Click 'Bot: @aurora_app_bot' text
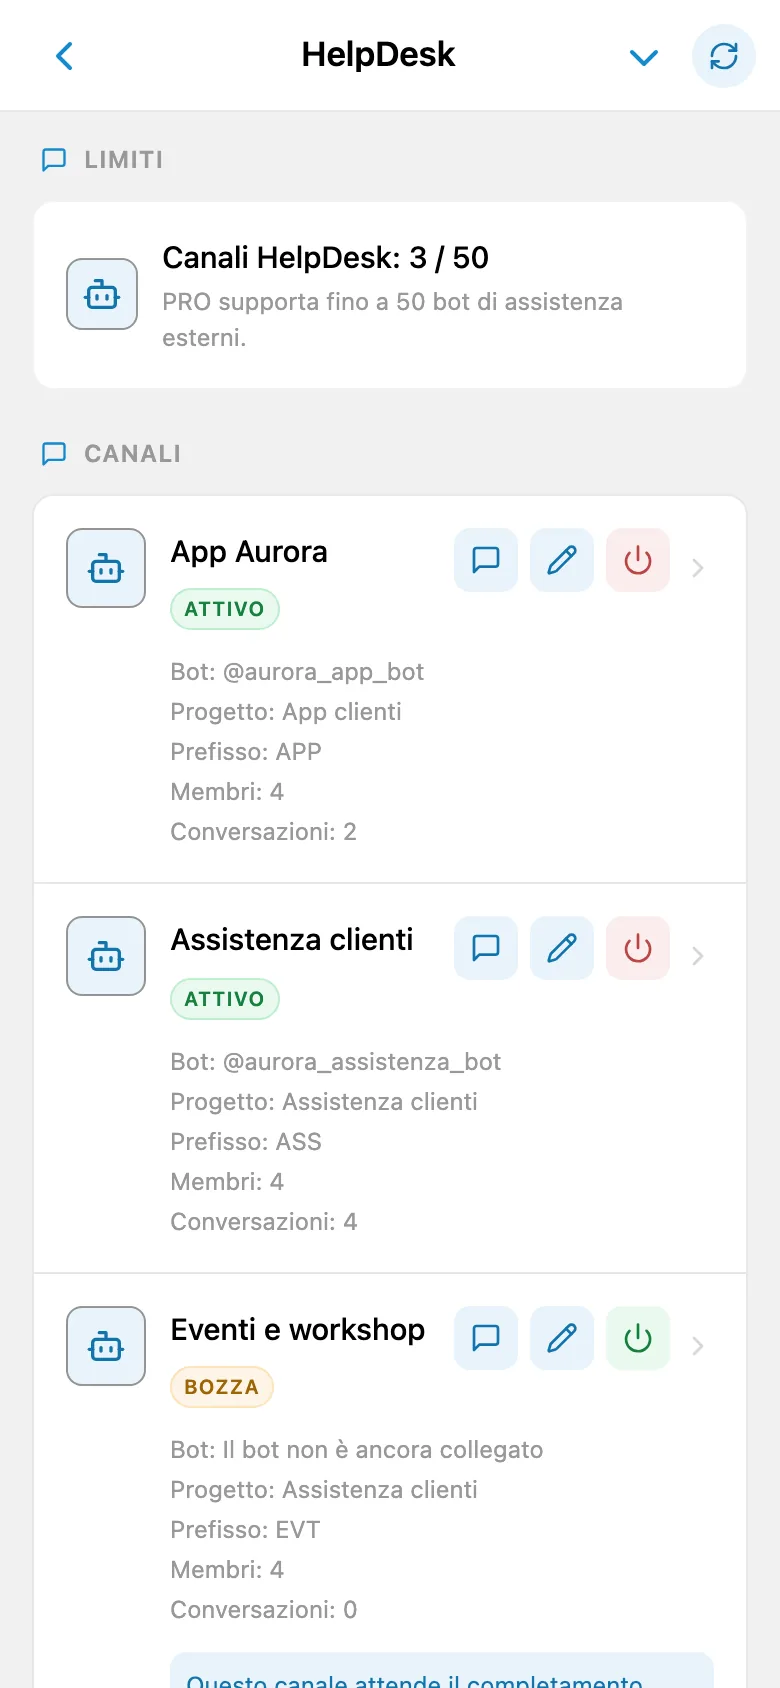Viewport: 780px width, 1688px height. coord(297,672)
